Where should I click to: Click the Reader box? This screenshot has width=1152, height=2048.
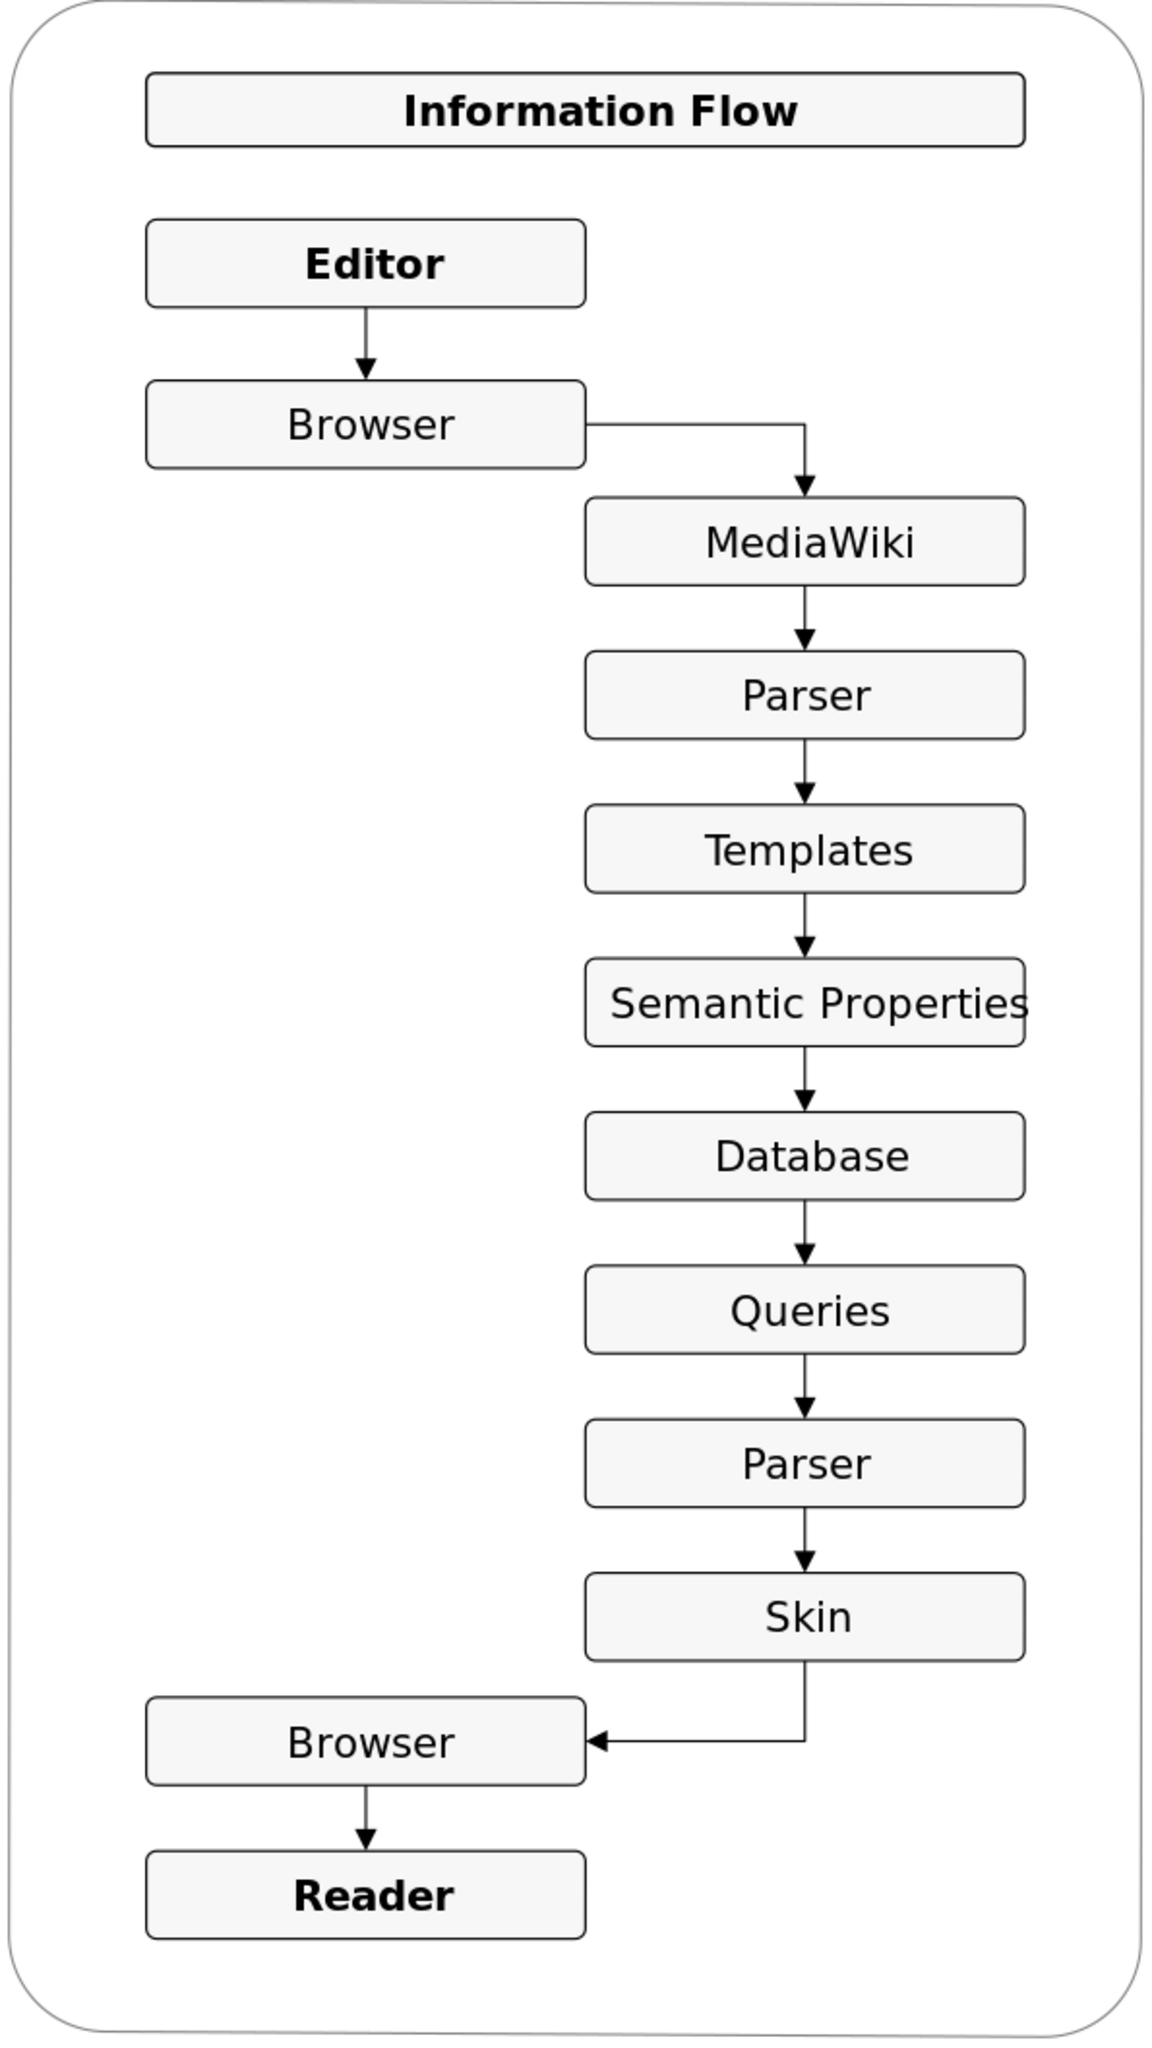coord(366,1895)
